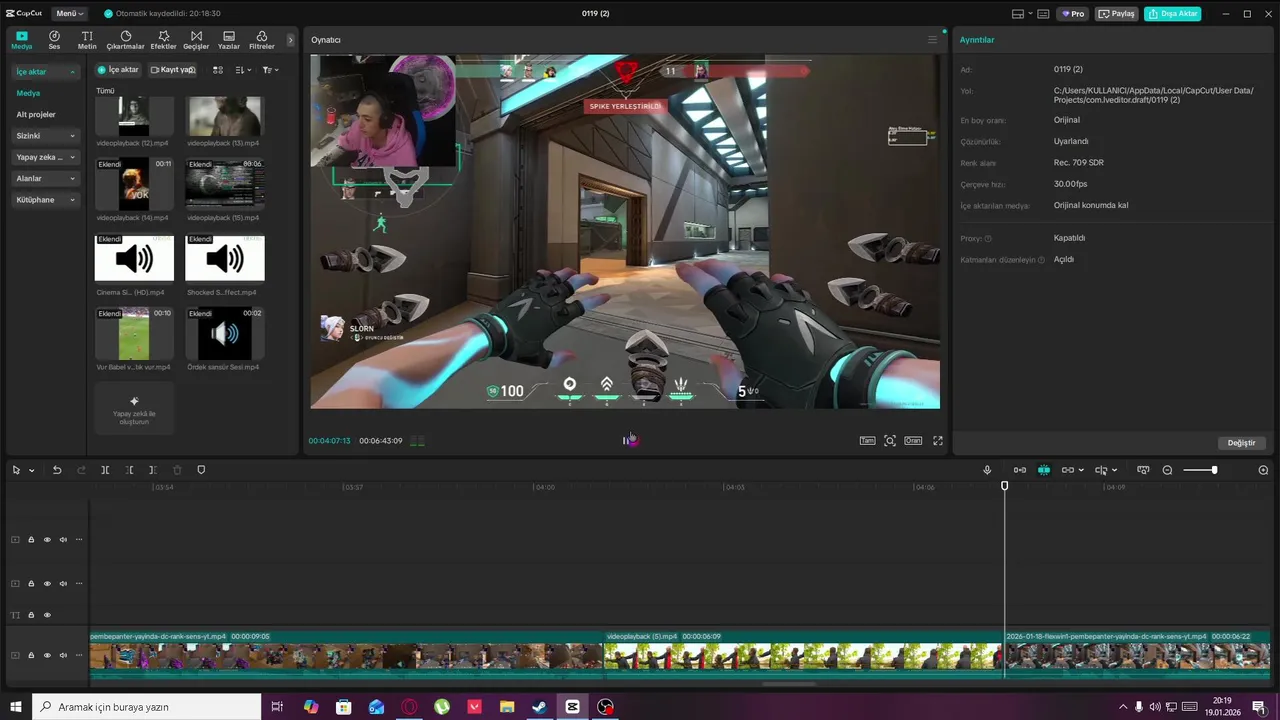The width and height of the screenshot is (1280, 720).
Task: Expand the Kütüphane section
Action: pyautogui.click(x=46, y=200)
